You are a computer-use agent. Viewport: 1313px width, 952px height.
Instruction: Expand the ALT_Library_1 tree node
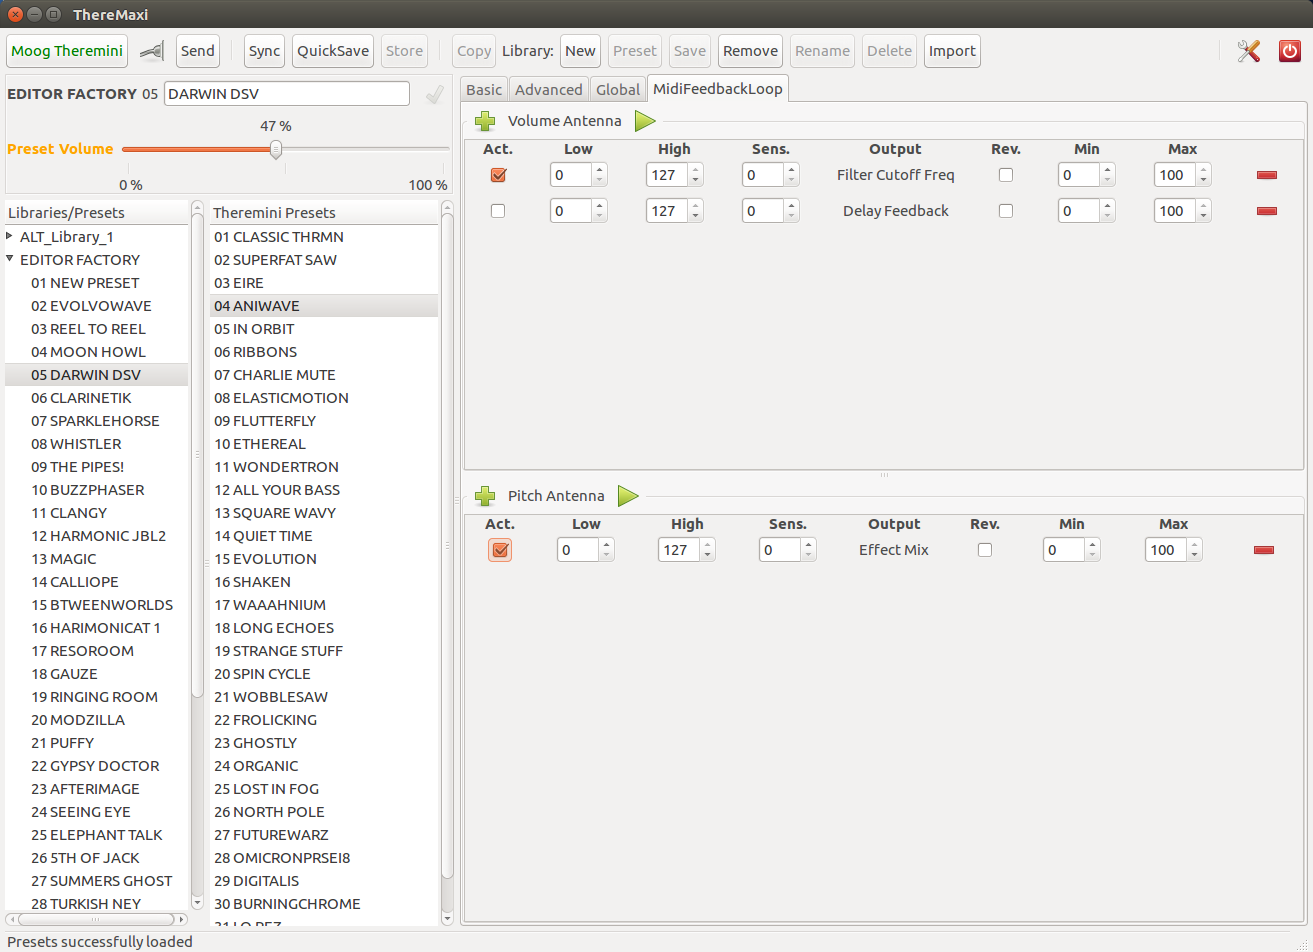pyautogui.click(x=10, y=237)
